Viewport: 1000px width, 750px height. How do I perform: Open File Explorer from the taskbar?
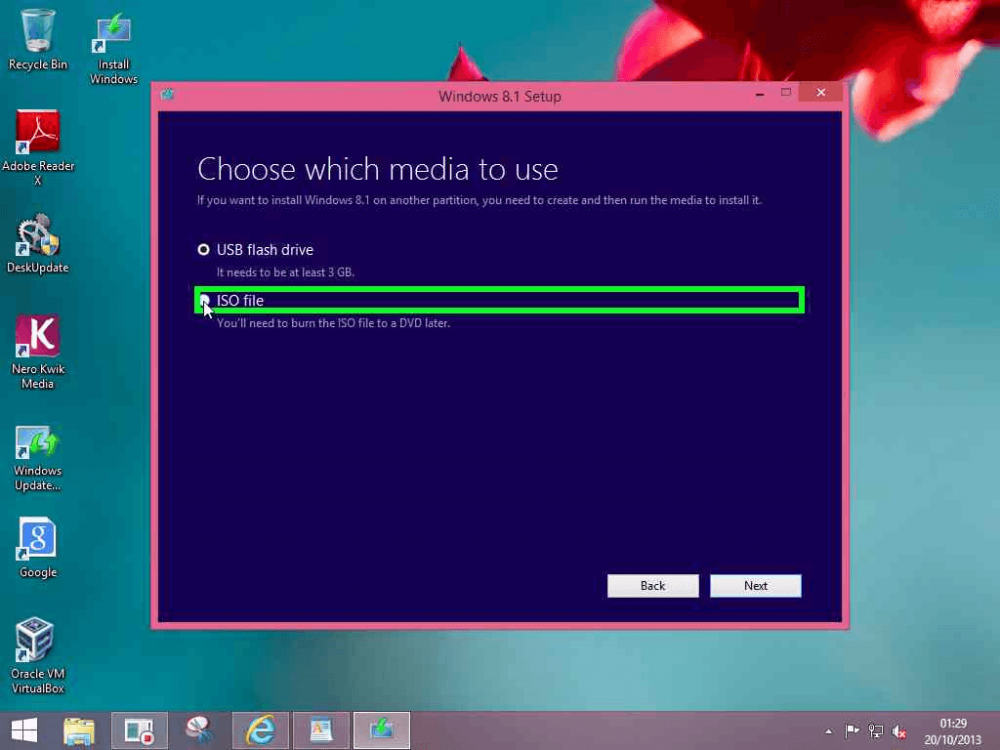coord(79,731)
